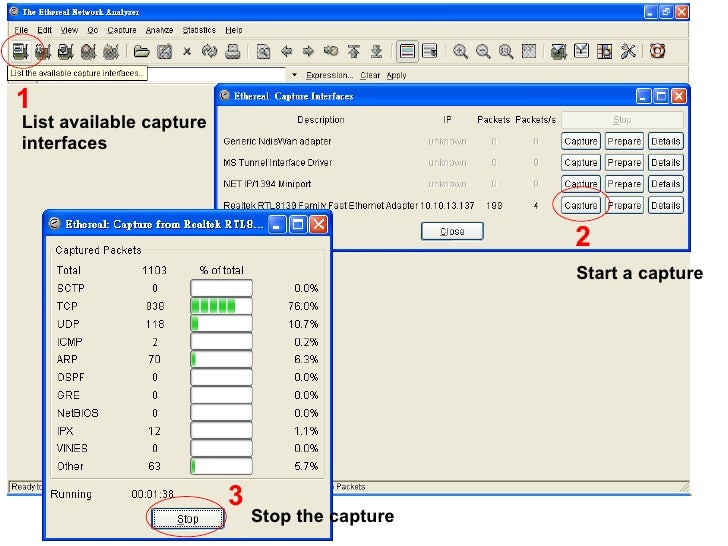Click the Print packets toolbar icon
Screen dimensions: 728x546
point(232,51)
